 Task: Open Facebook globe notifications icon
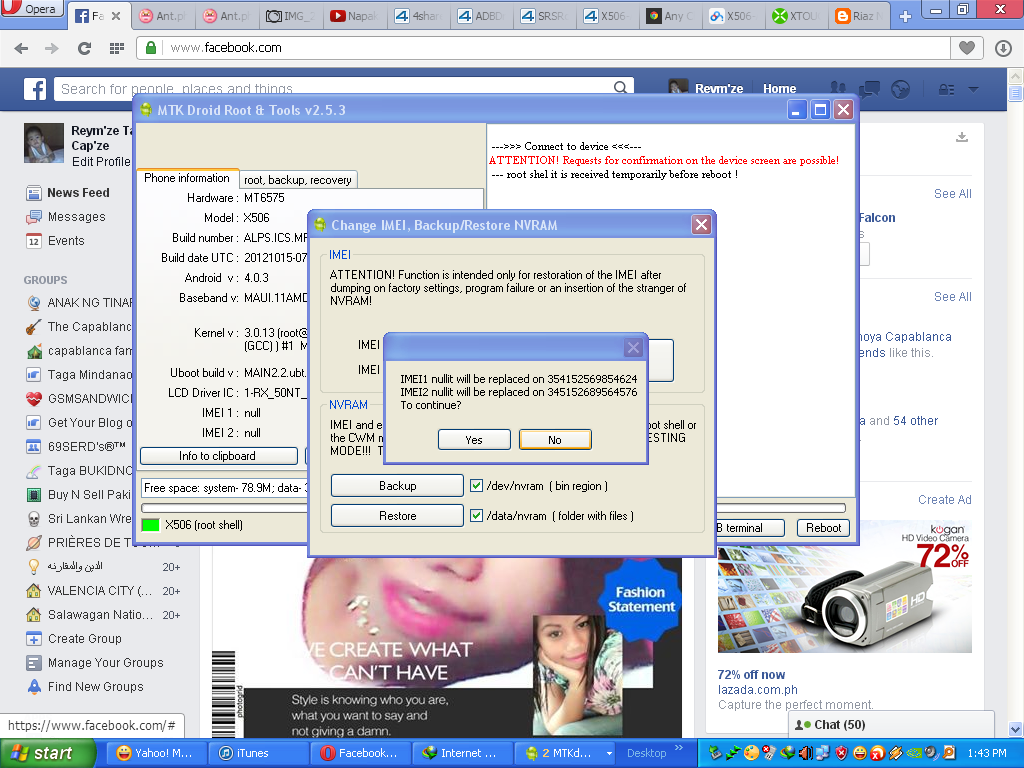(x=900, y=89)
